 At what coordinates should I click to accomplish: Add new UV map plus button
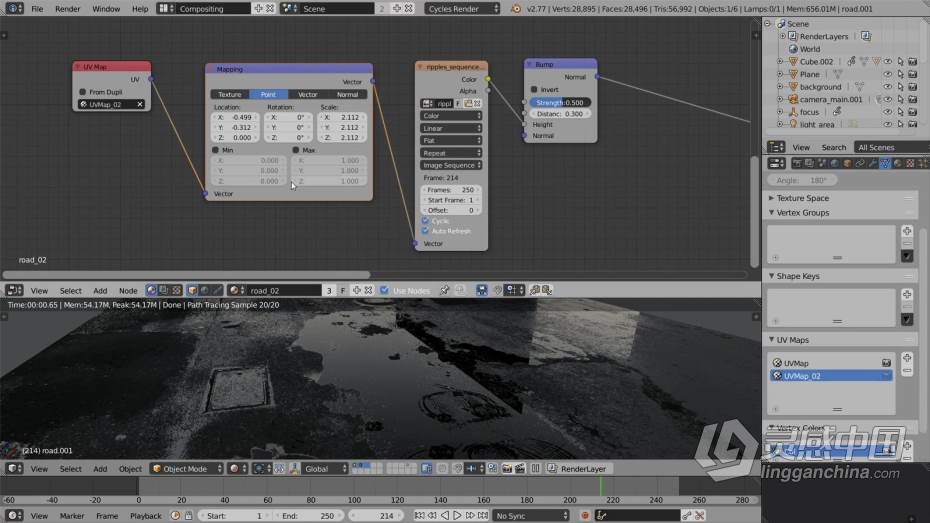coord(907,358)
